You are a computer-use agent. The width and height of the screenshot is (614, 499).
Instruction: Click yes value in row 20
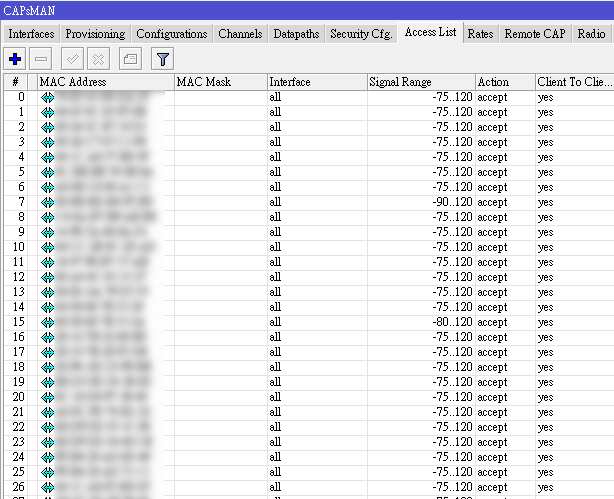(x=545, y=397)
